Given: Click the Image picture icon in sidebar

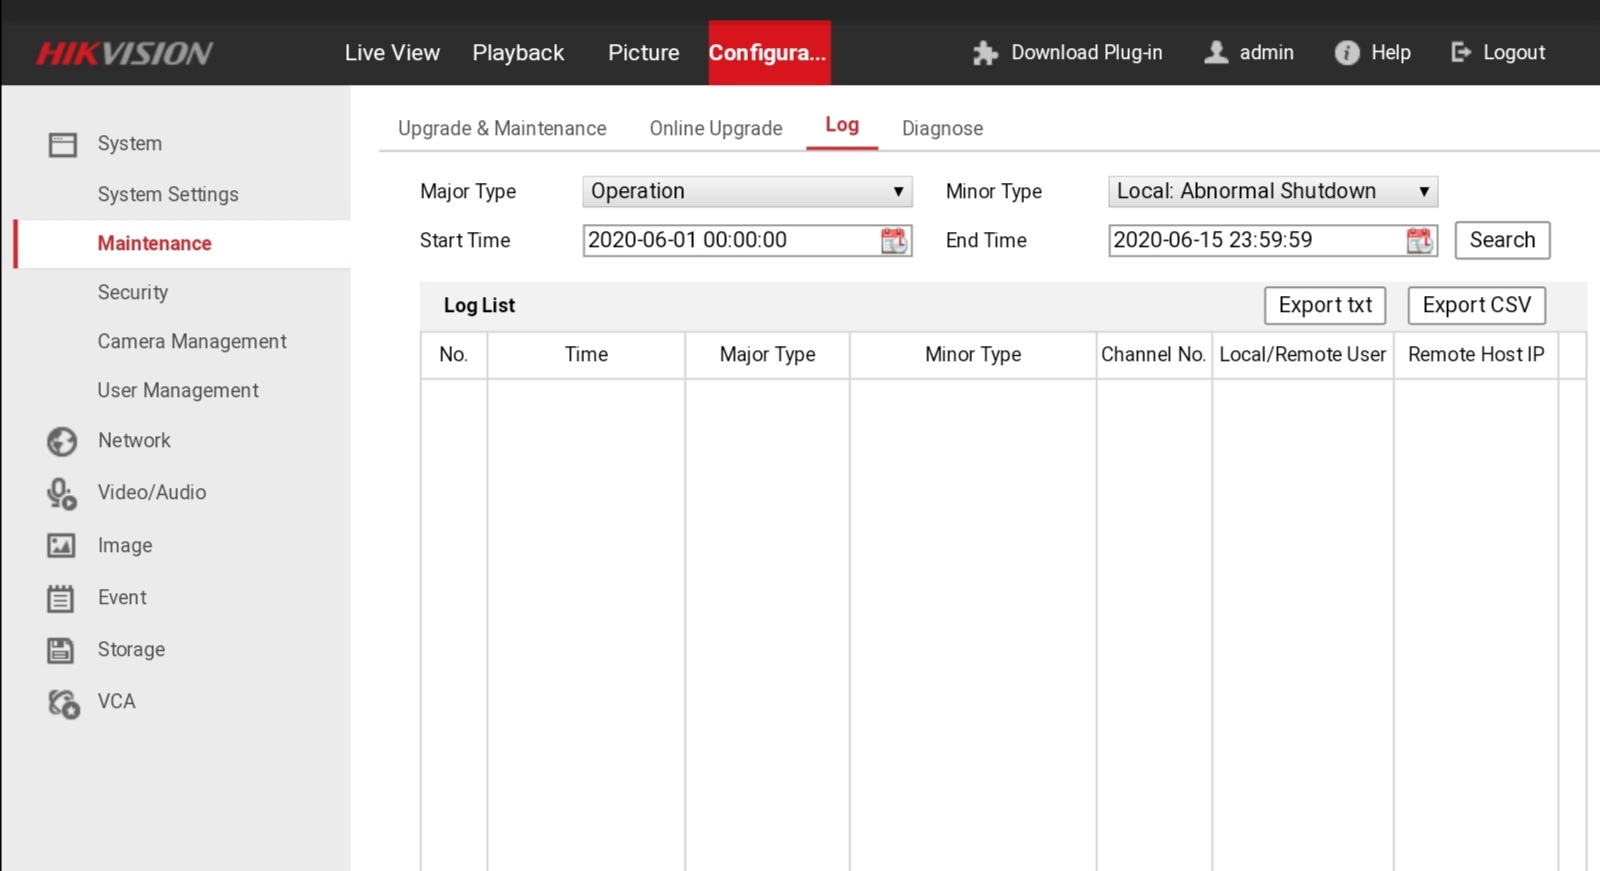Looking at the screenshot, I should (61, 546).
